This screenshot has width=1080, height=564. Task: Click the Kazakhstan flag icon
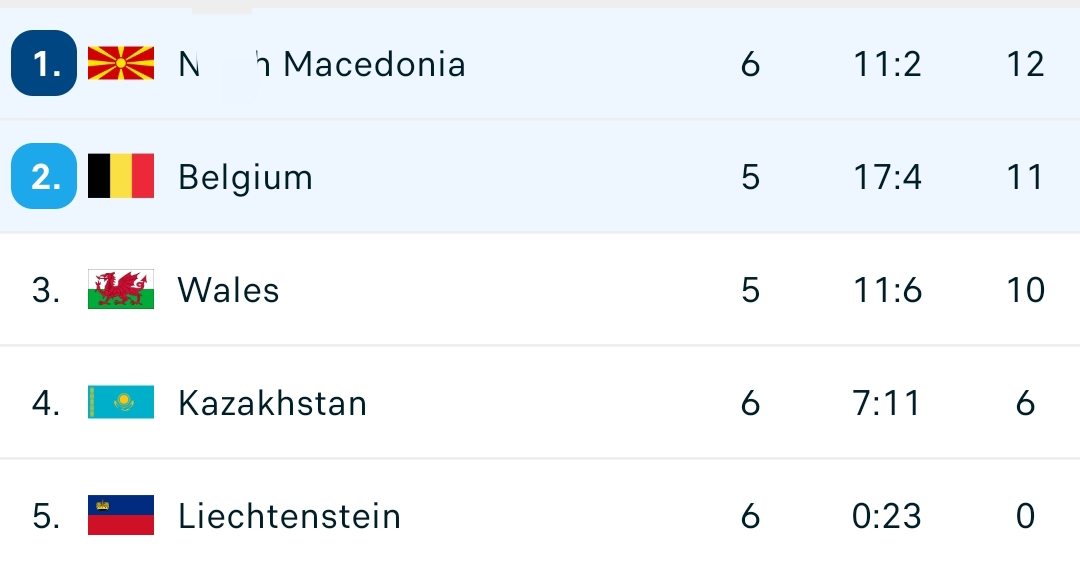pyautogui.click(x=121, y=403)
